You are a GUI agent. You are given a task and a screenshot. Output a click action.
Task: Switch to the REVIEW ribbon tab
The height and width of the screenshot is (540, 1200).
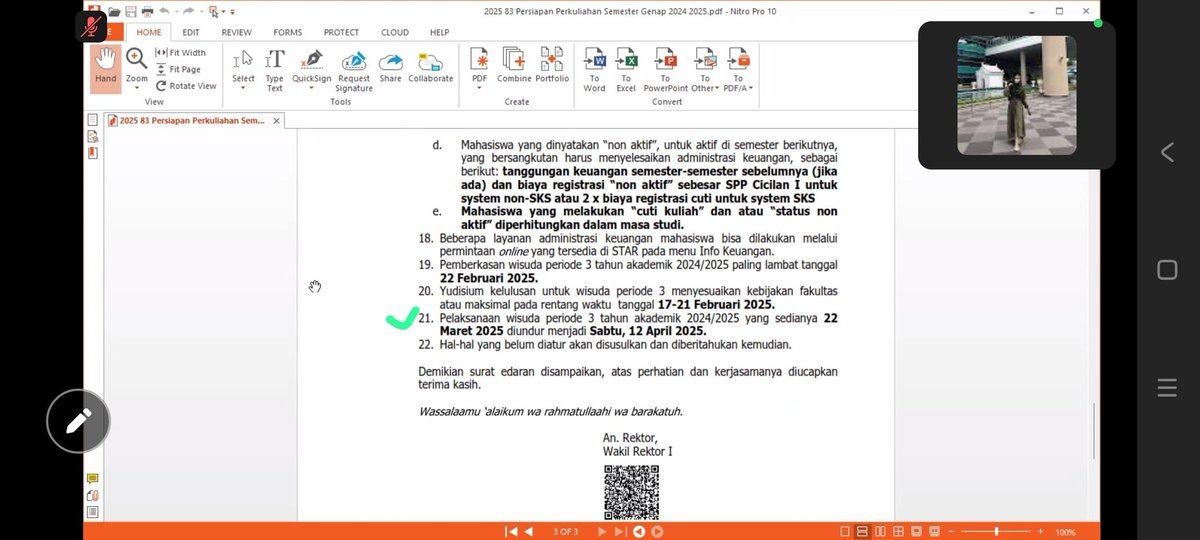[237, 32]
